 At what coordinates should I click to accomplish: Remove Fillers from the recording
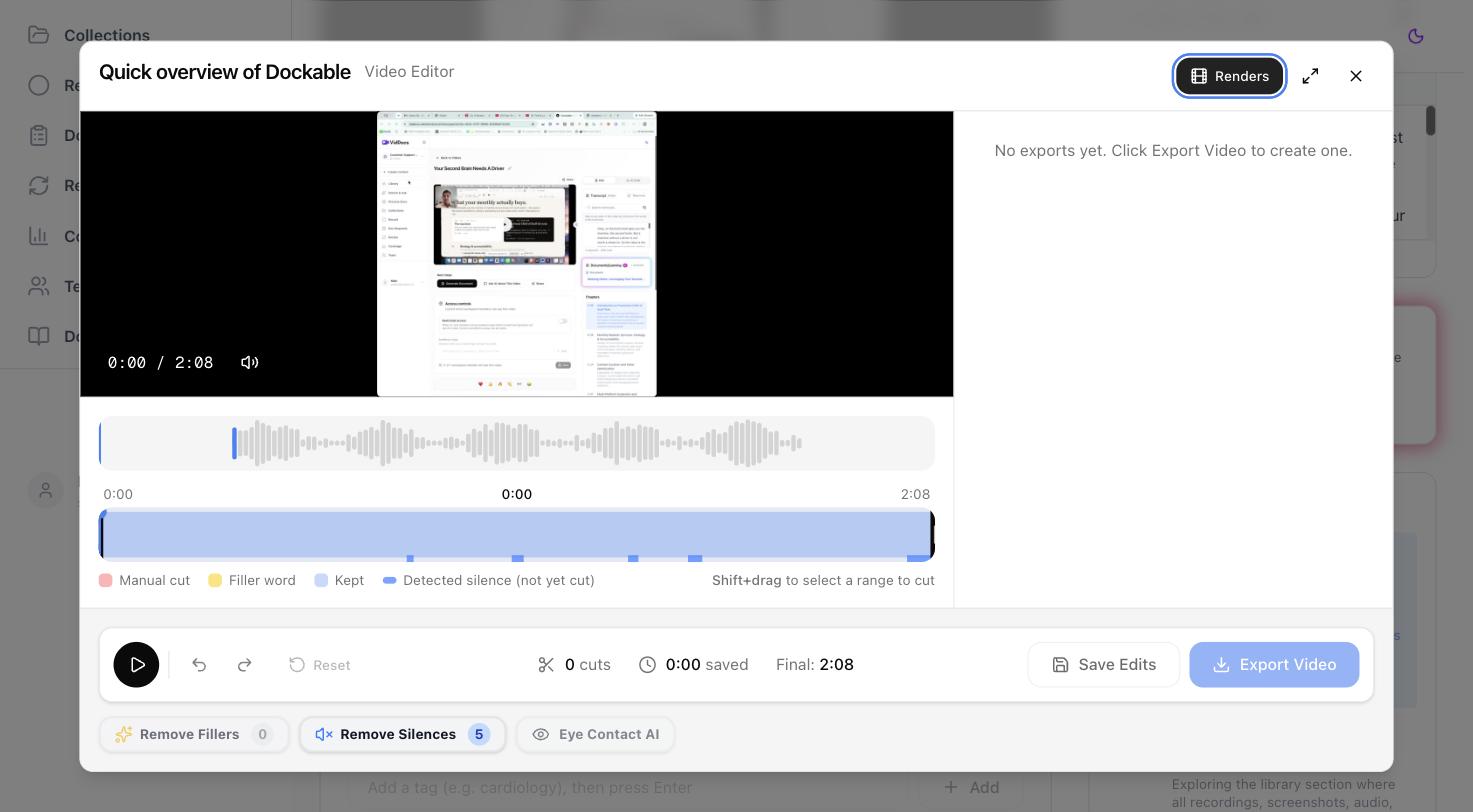point(194,734)
